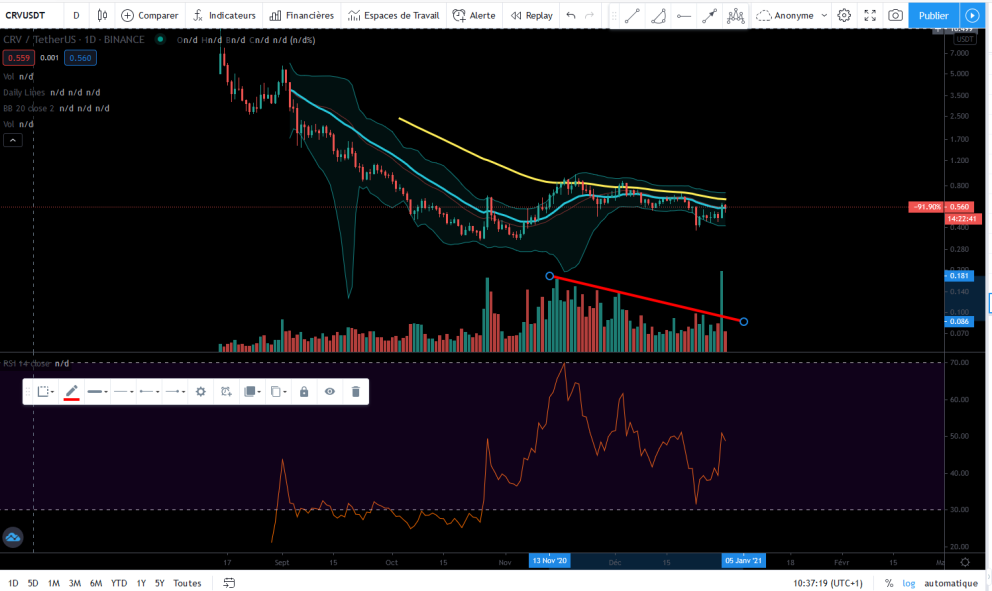Delete the drawing with trash icon
Screen dimensions: 992x591
356,392
